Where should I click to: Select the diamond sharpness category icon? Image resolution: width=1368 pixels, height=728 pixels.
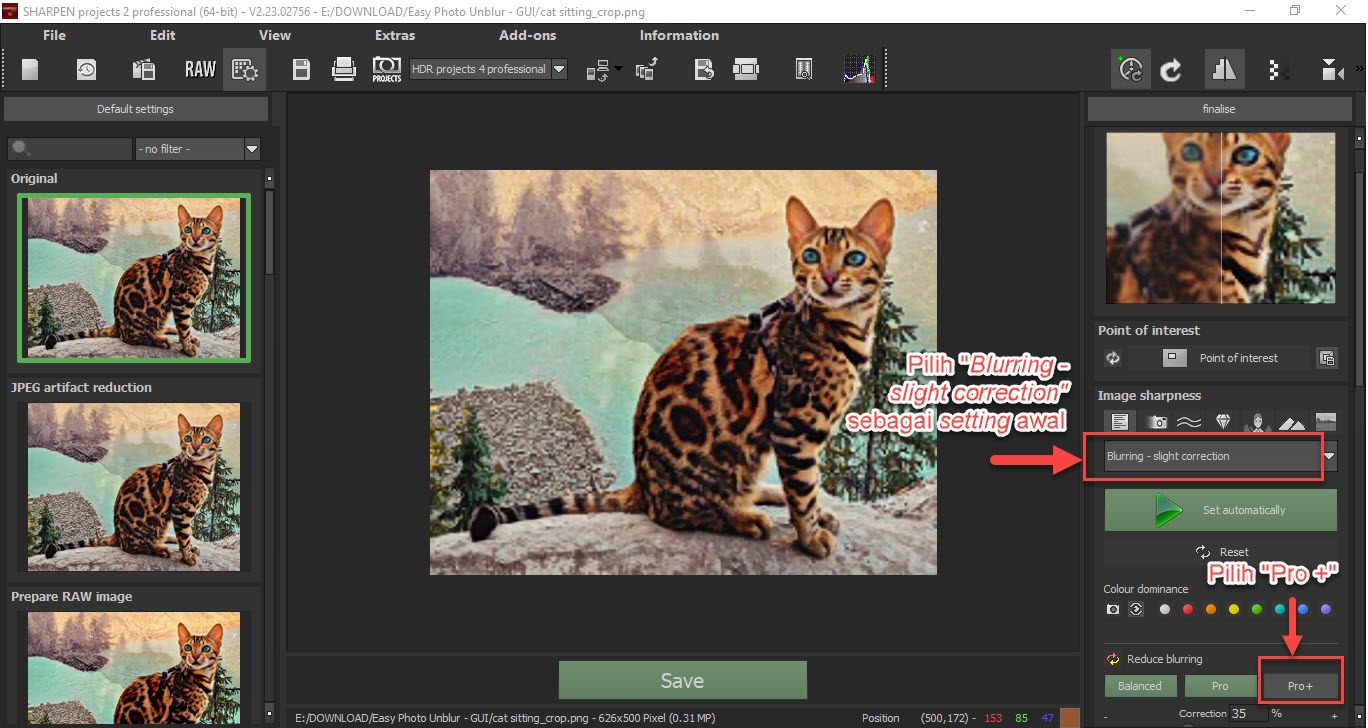pyautogui.click(x=1223, y=422)
